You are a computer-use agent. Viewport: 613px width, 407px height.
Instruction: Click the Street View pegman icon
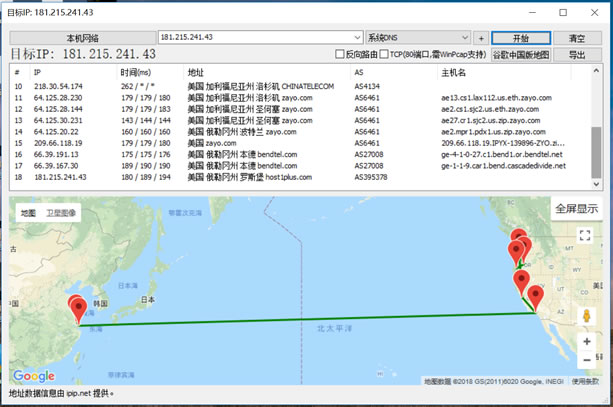(586, 316)
